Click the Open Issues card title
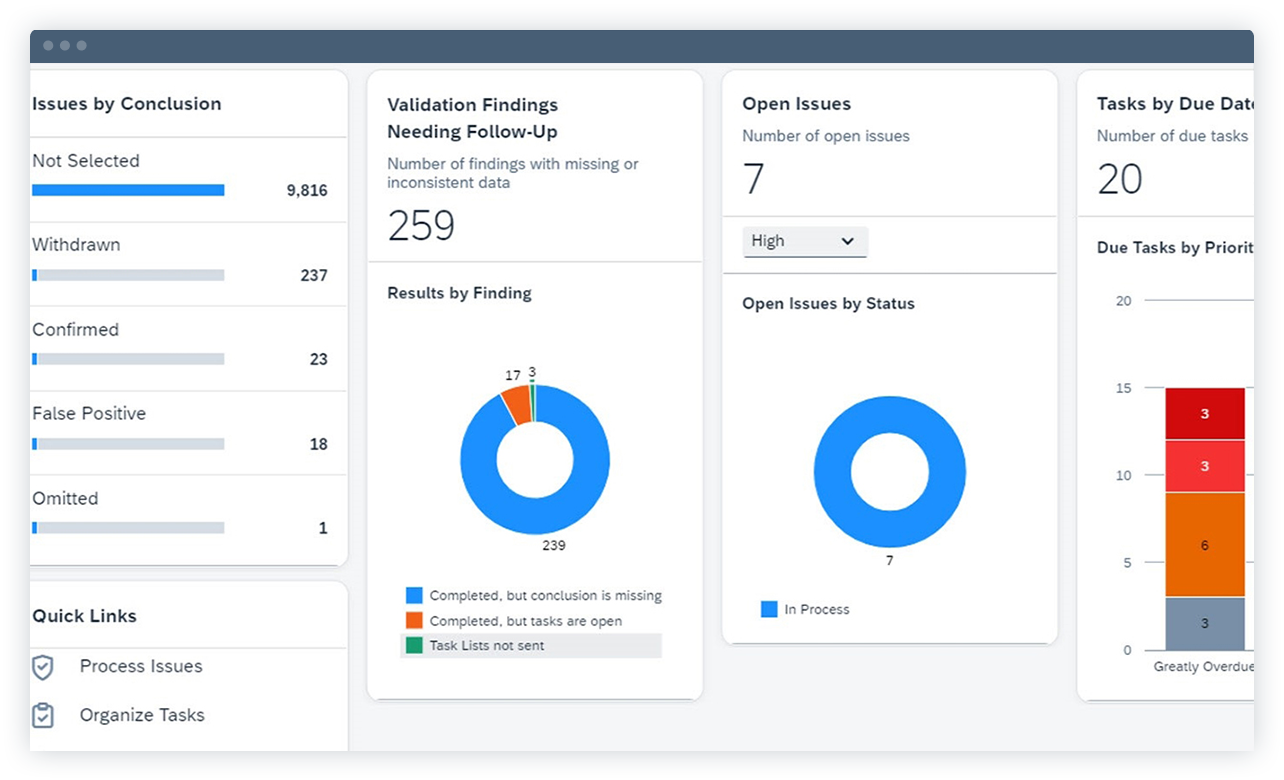1284x780 pixels. click(x=796, y=103)
